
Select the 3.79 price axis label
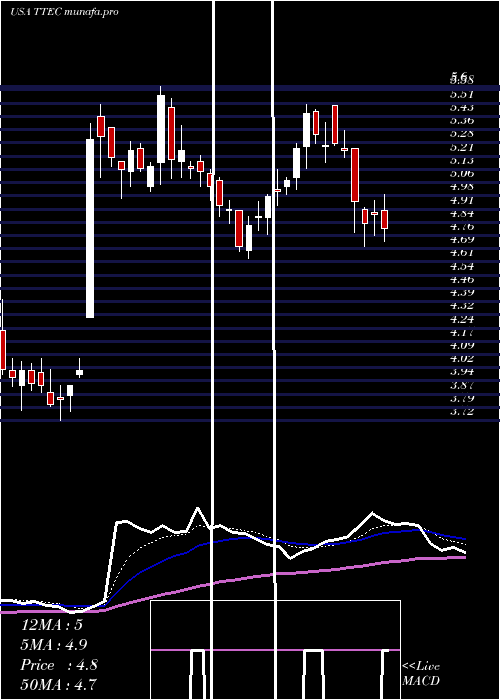461,398
